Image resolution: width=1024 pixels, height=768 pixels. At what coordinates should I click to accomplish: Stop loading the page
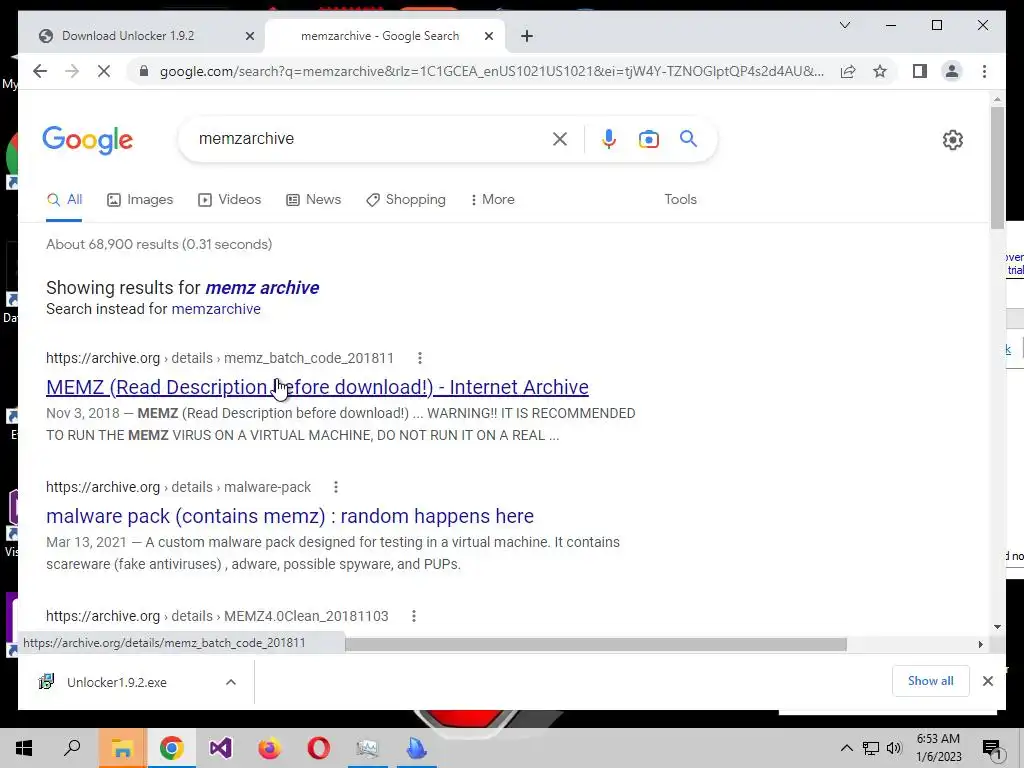(104, 71)
